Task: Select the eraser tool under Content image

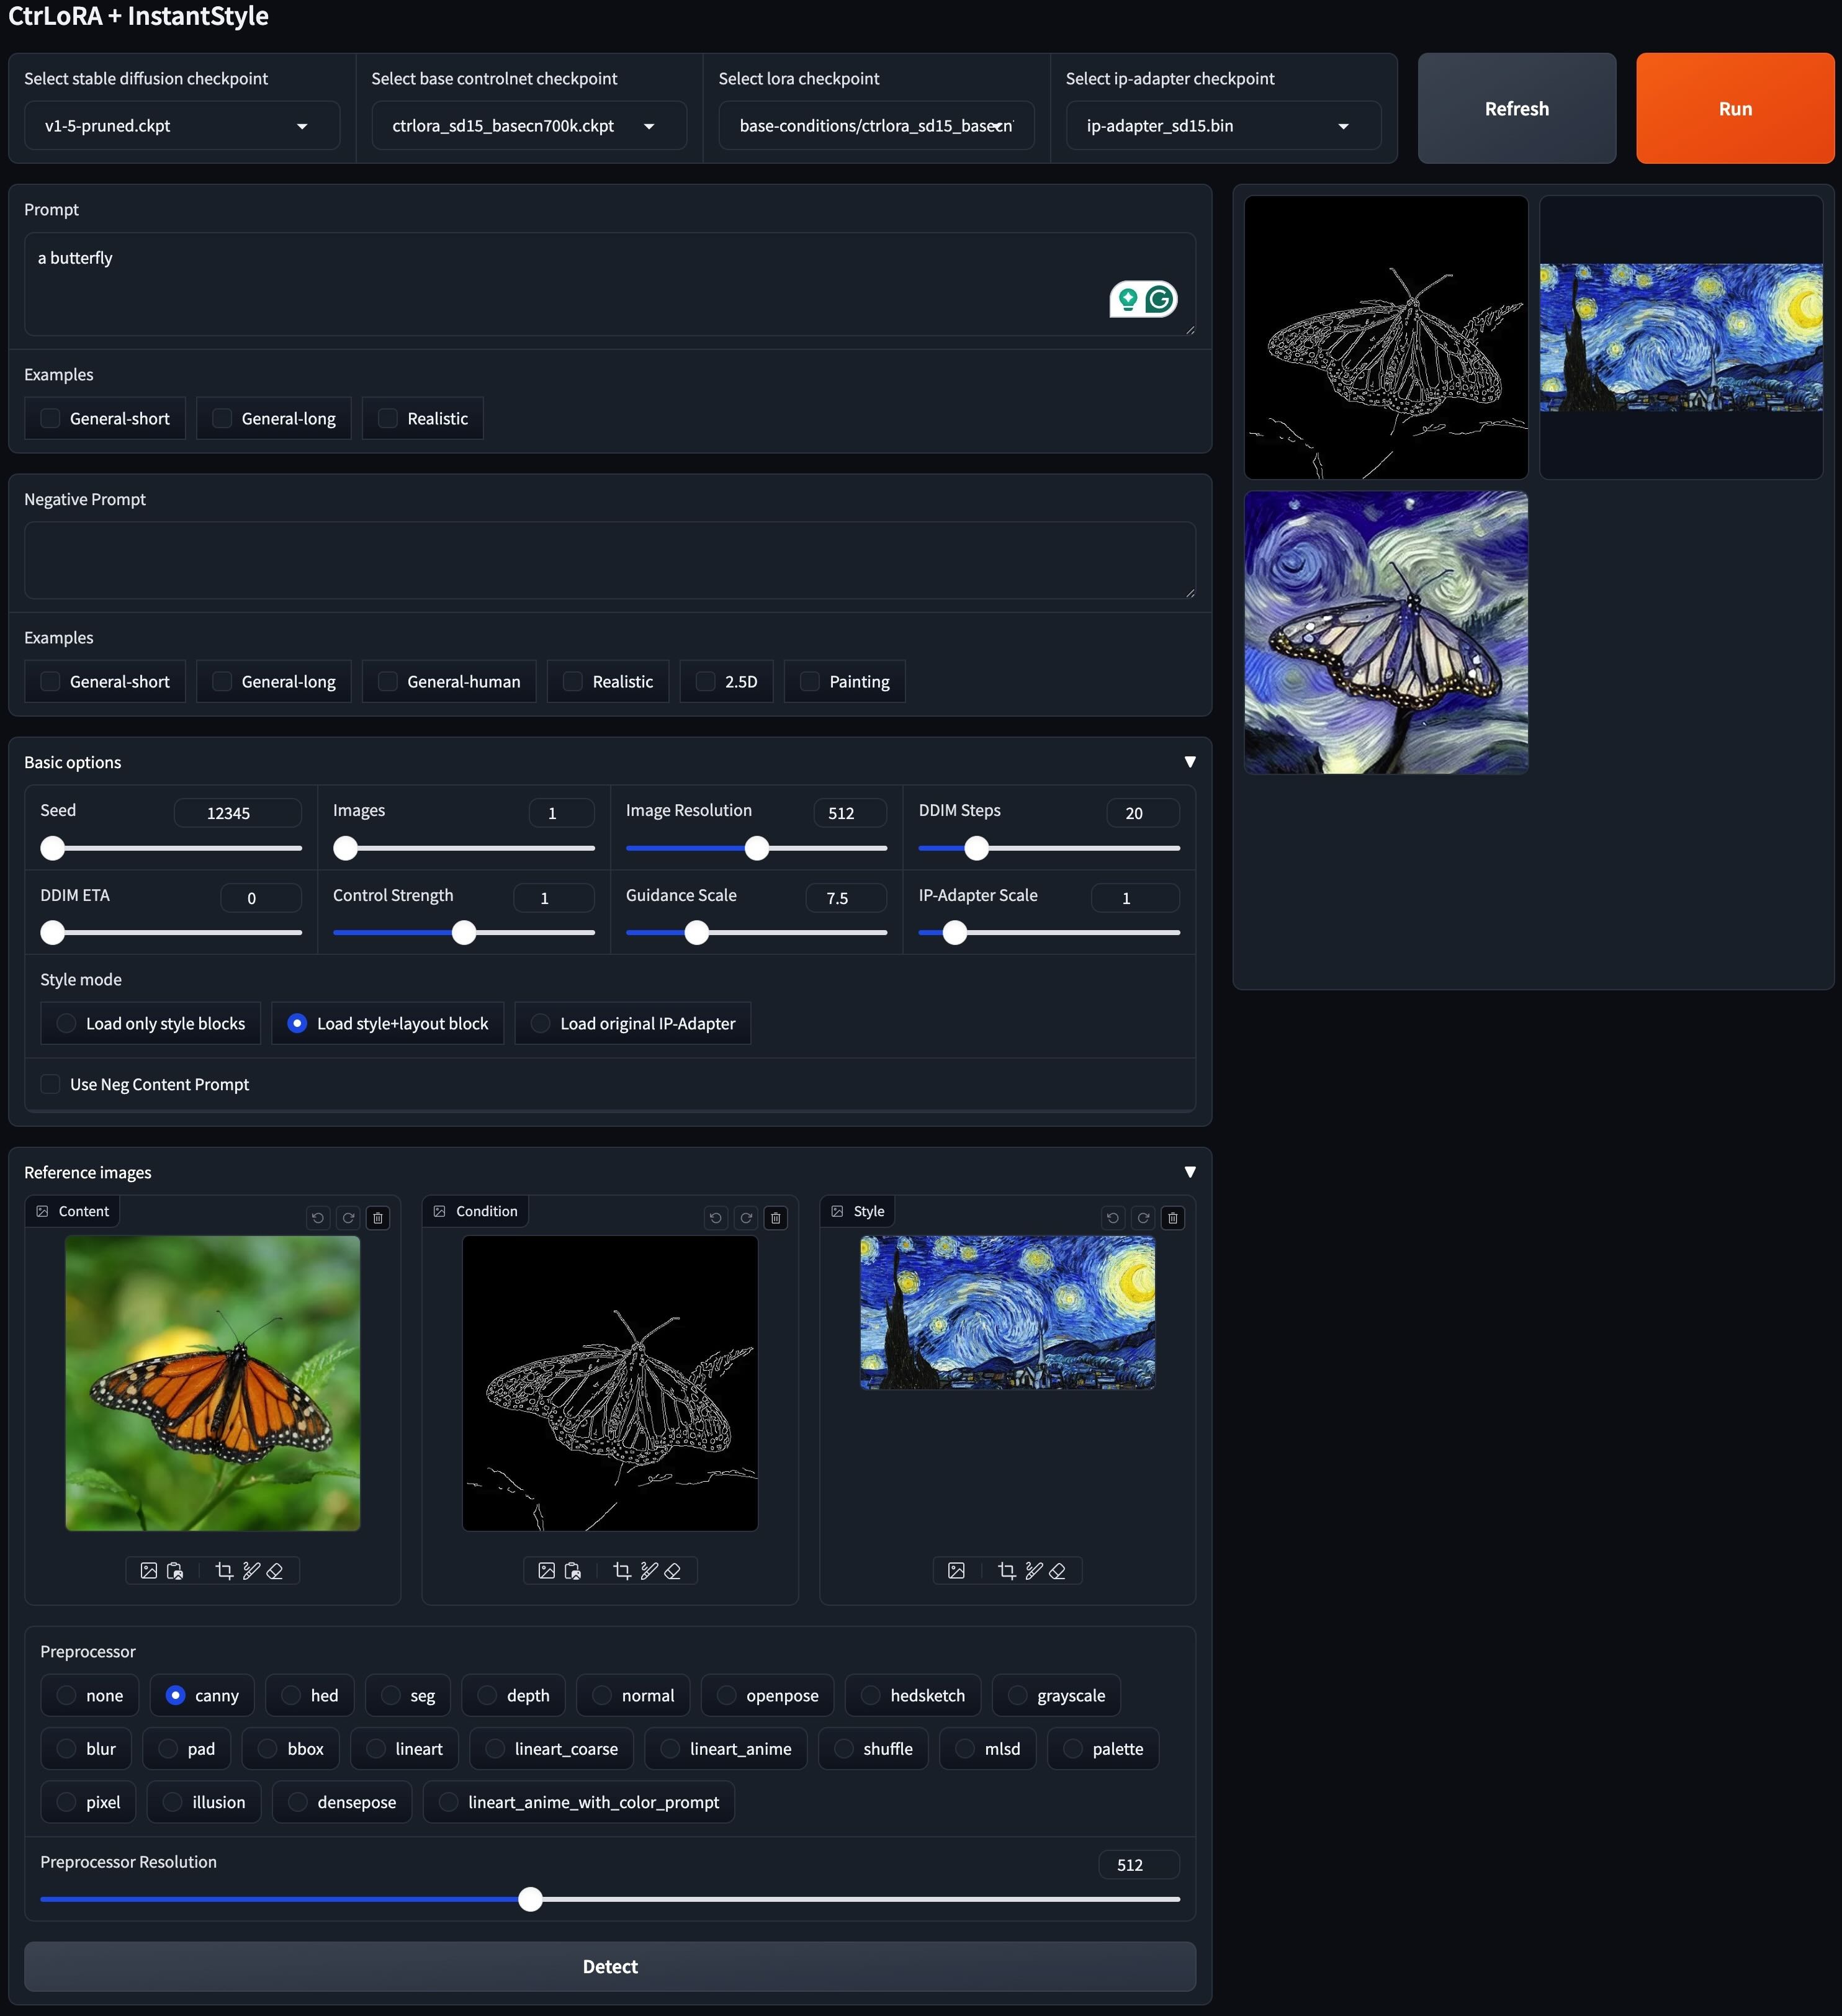Action: [x=275, y=1571]
